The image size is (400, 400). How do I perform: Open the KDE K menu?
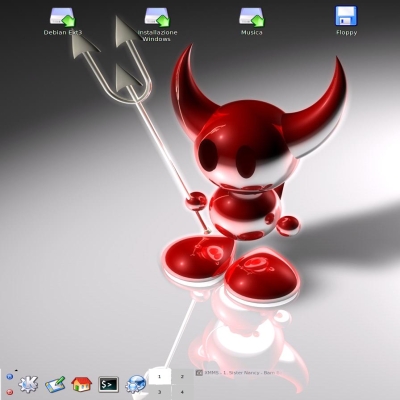28,384
